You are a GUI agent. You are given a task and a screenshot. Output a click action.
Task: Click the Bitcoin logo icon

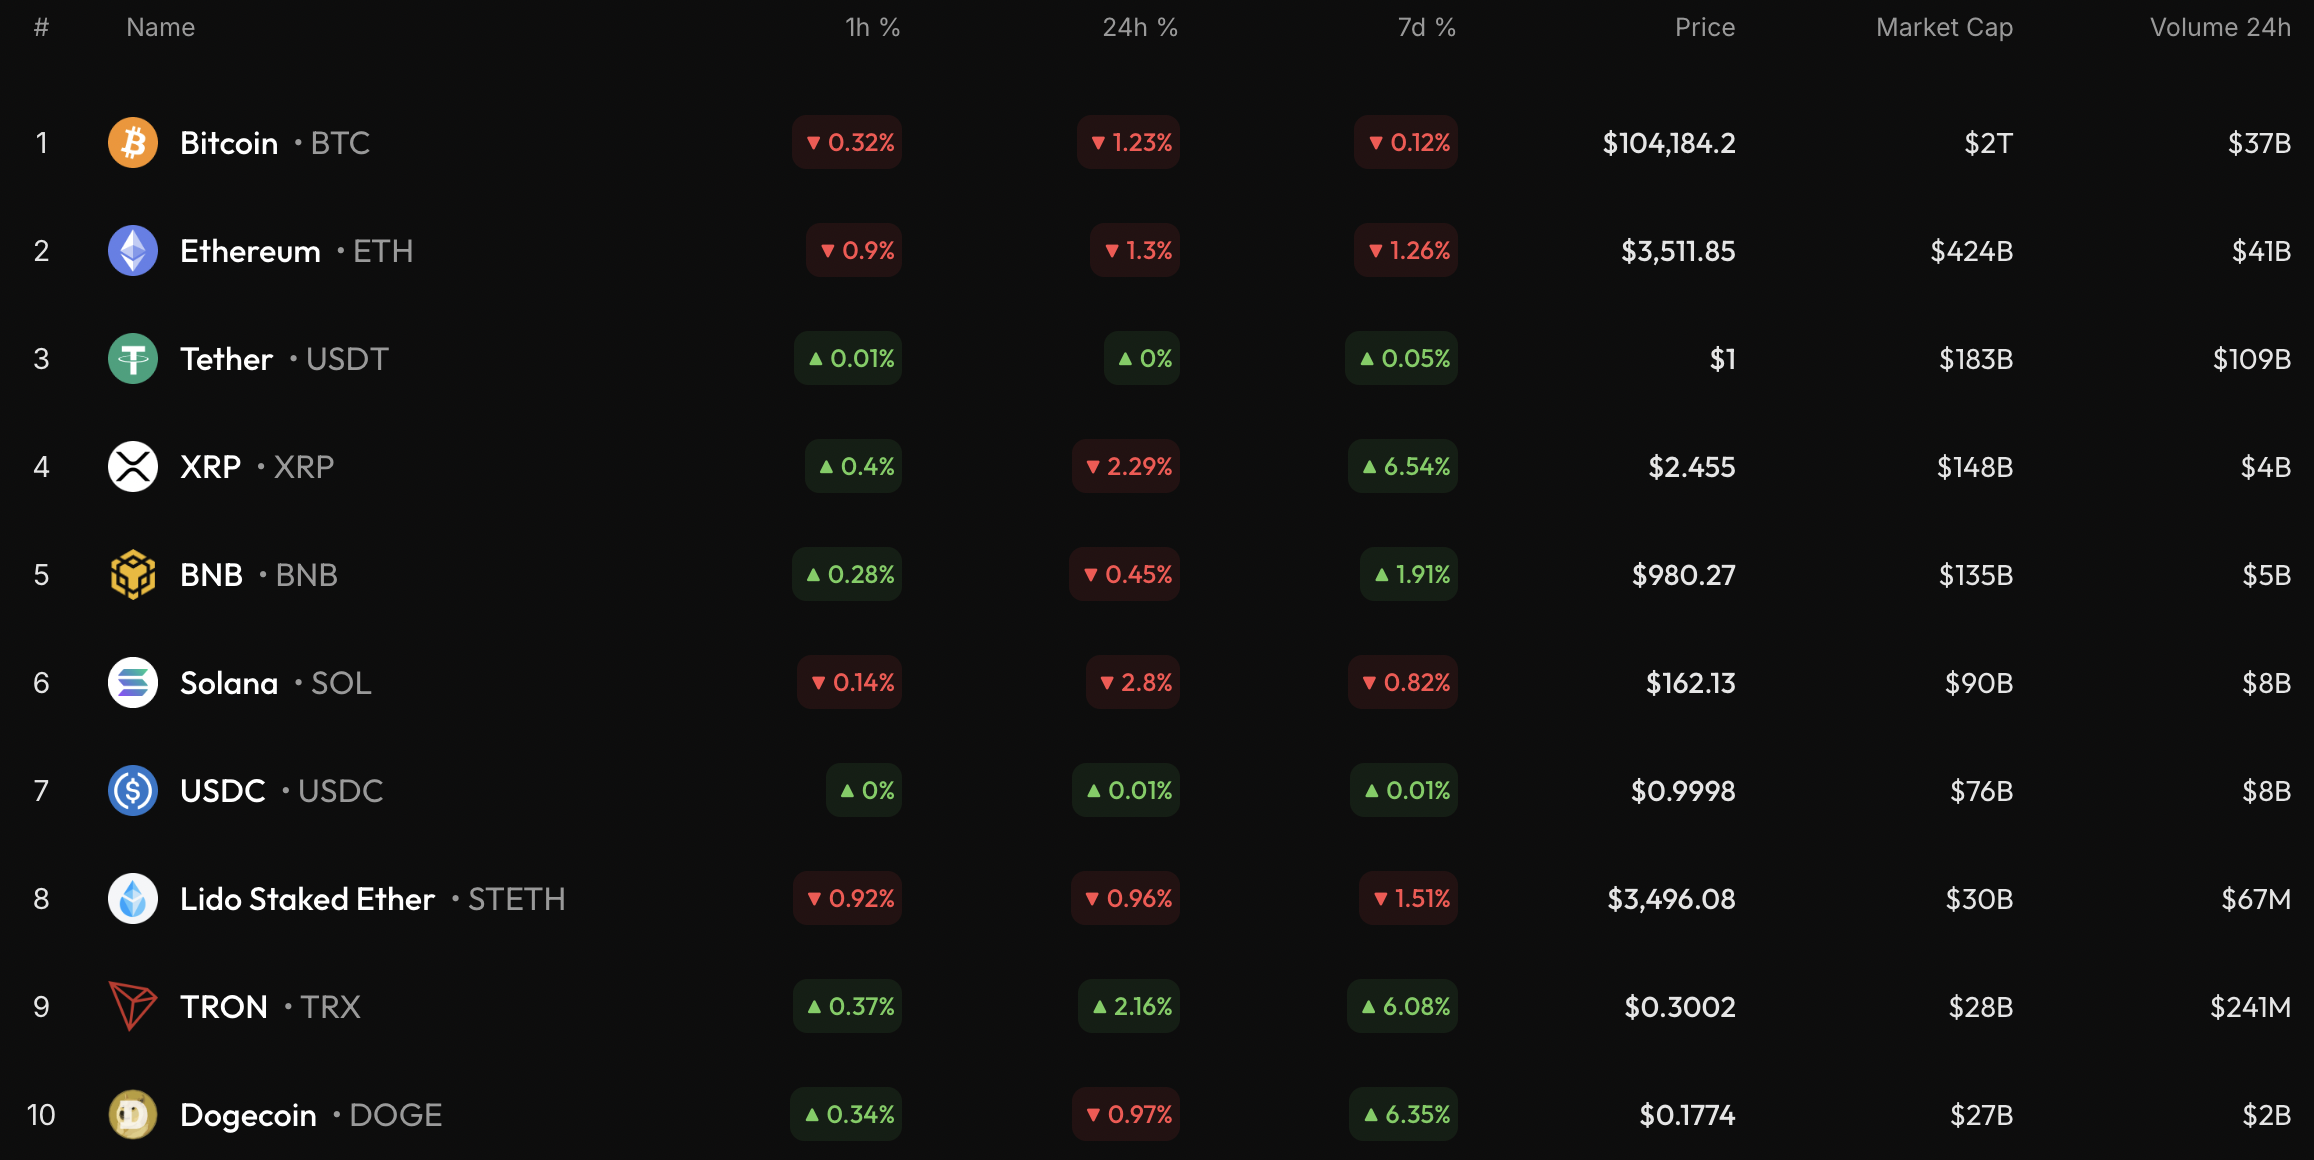point(133,143)
